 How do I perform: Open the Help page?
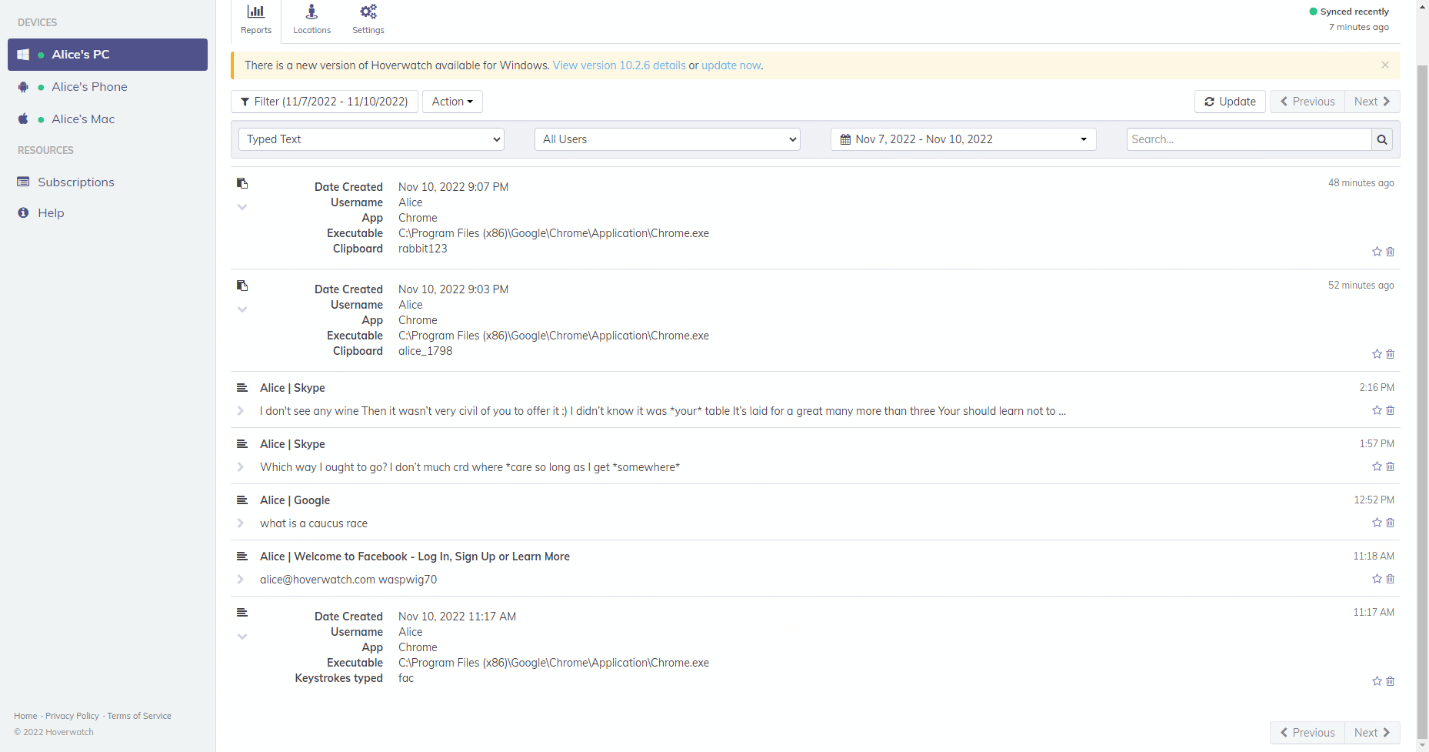[x=51, y=213]
